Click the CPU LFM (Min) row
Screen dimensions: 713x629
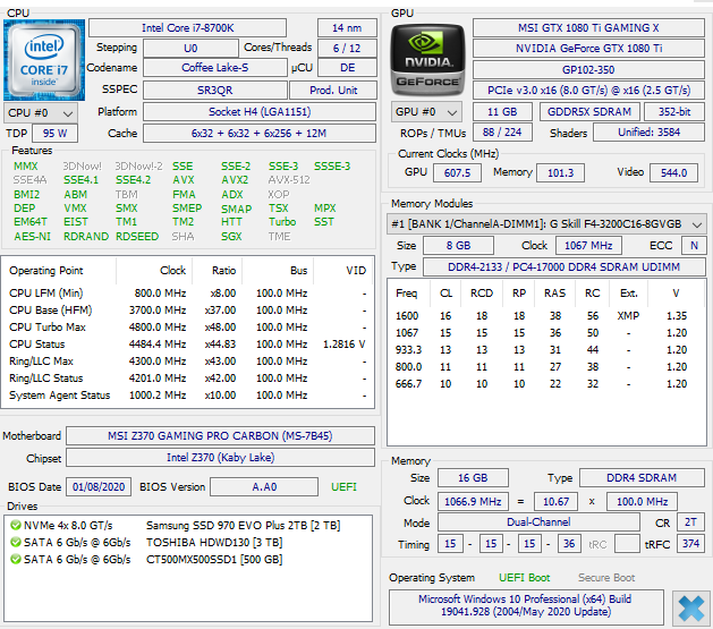click(187, 293)
